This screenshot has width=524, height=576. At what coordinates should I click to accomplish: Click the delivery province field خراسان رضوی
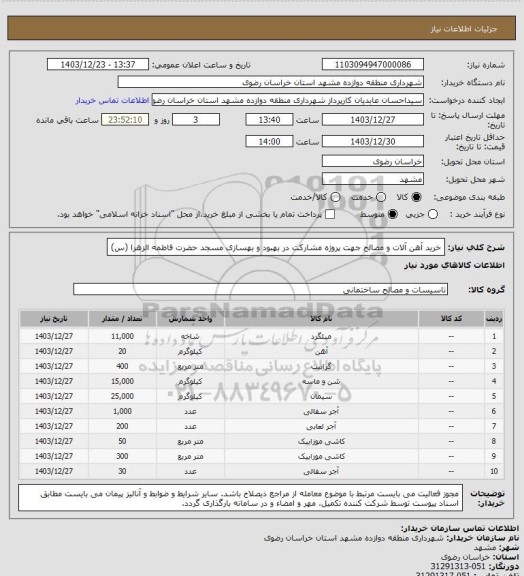point(373,161)
